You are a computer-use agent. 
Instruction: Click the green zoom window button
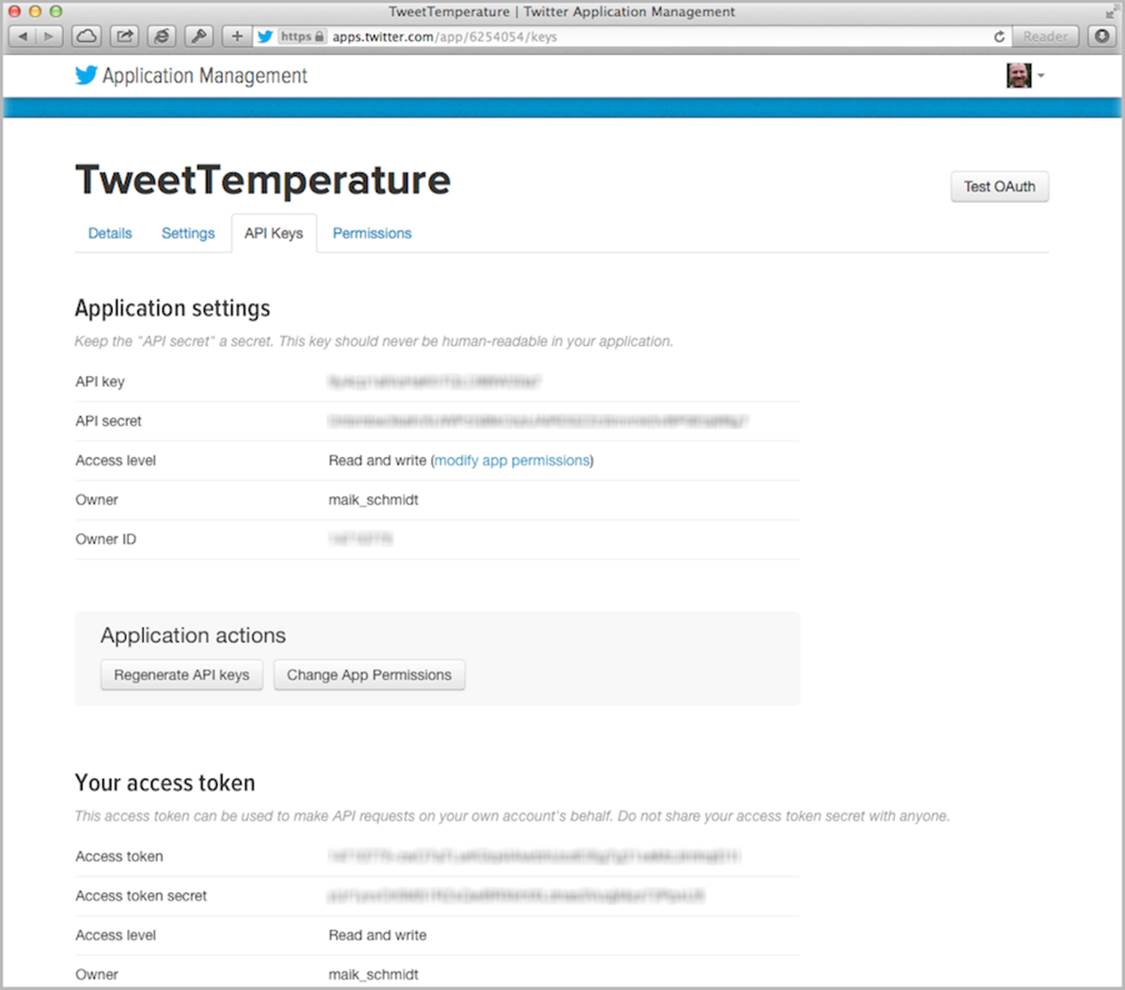pos(55,11)
